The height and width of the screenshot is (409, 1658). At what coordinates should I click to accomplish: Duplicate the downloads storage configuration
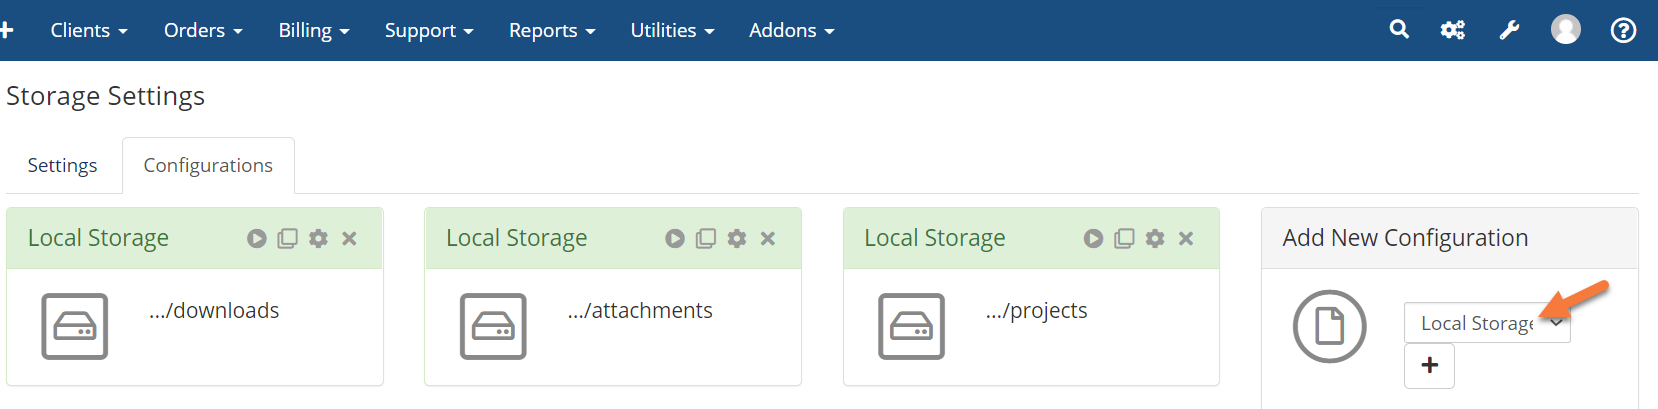287,239
